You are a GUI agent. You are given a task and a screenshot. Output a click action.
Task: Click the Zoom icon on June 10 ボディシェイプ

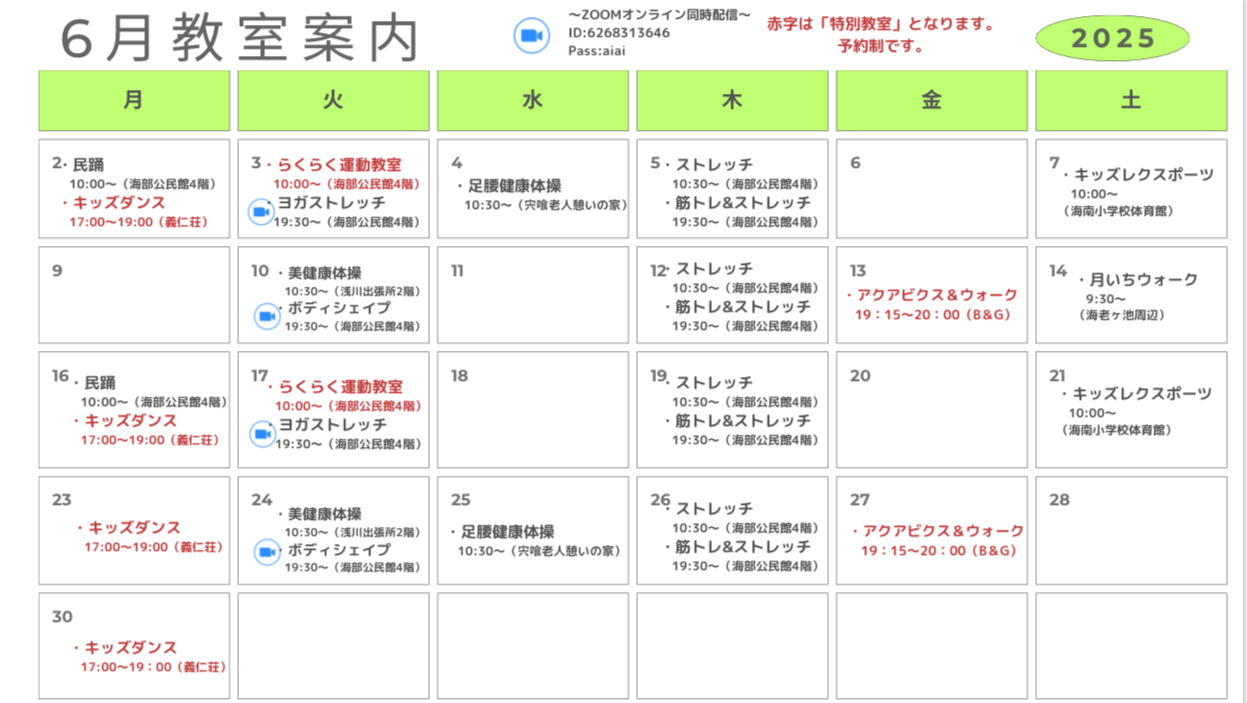point(267,316)
